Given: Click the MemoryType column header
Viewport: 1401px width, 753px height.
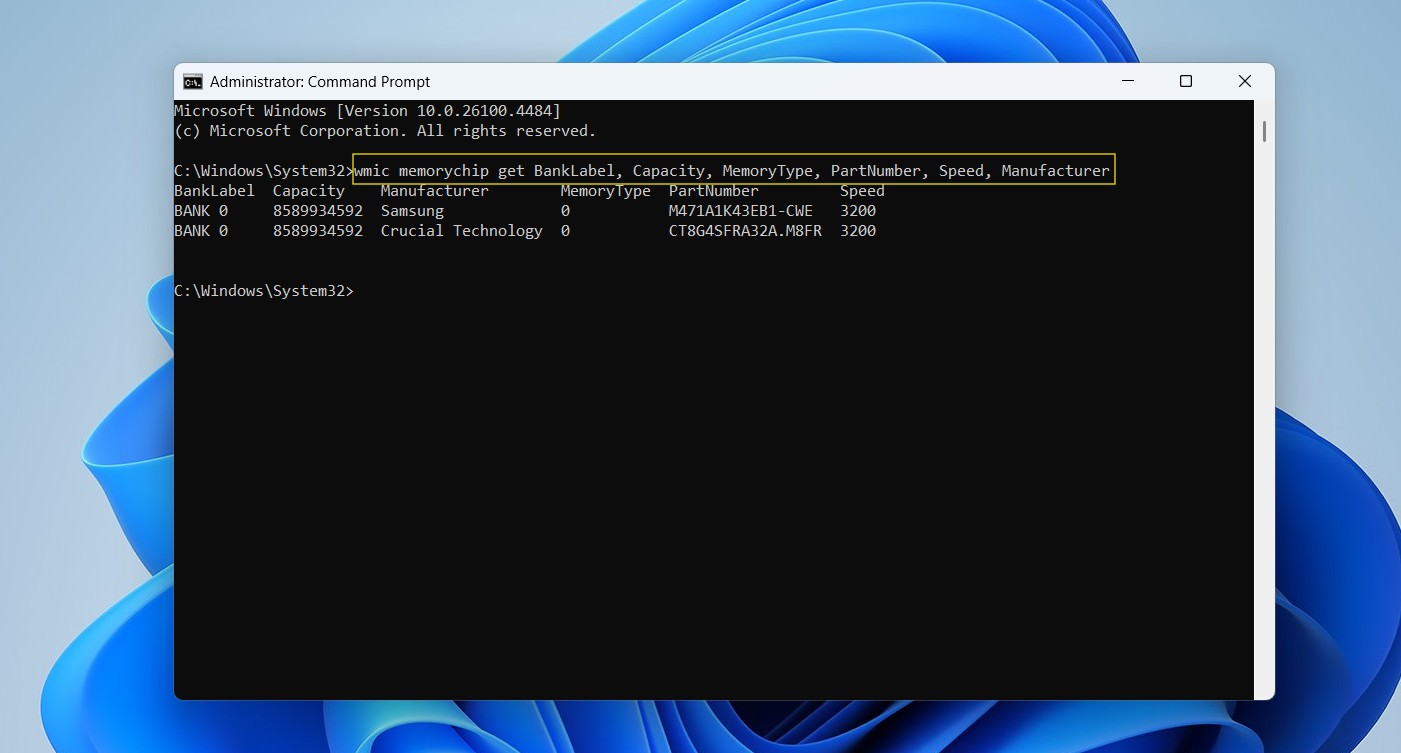Looking at the screenshot, I should coord(606,191).
